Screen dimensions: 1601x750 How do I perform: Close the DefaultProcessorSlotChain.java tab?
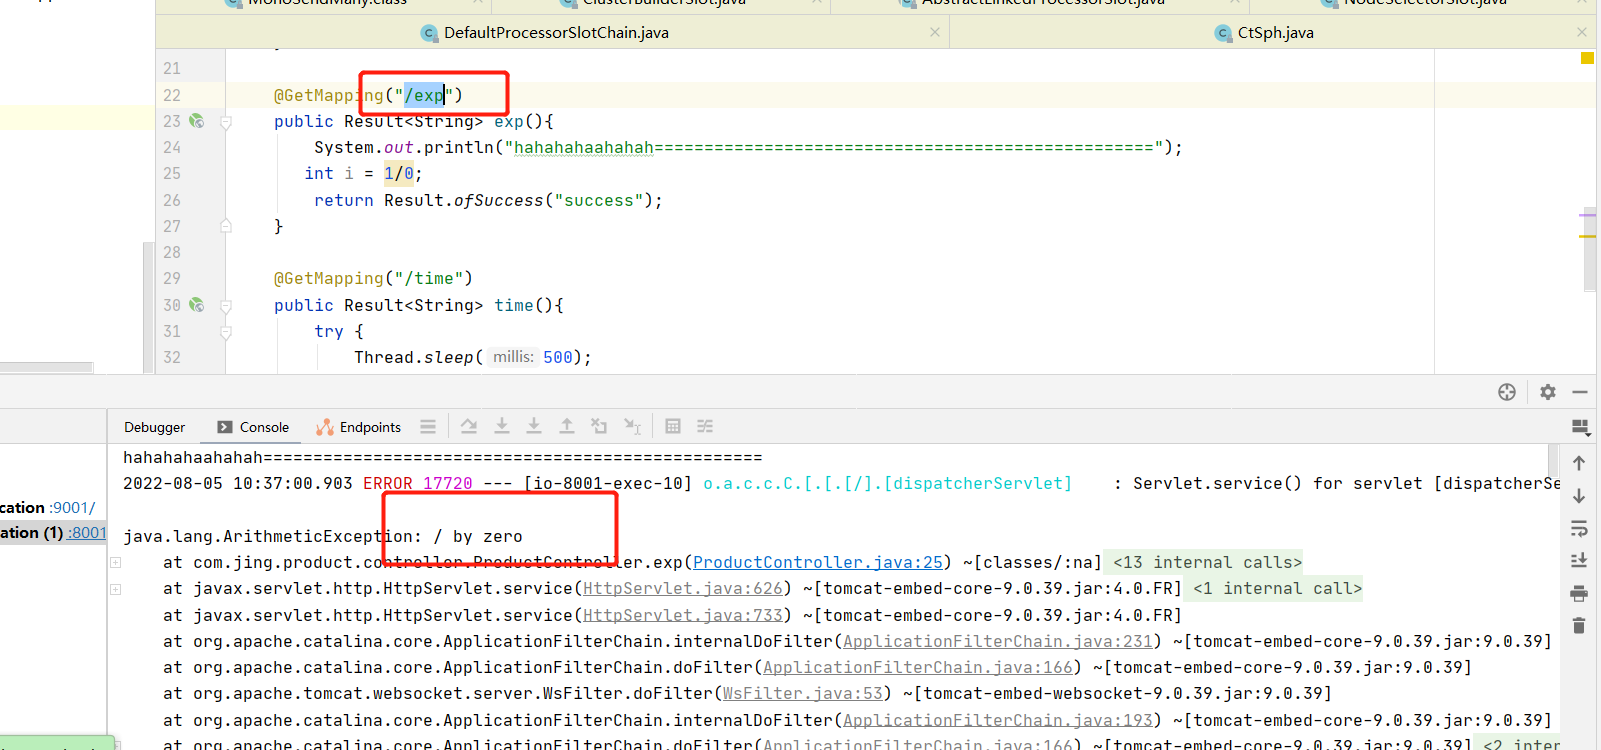coord(935,32)
